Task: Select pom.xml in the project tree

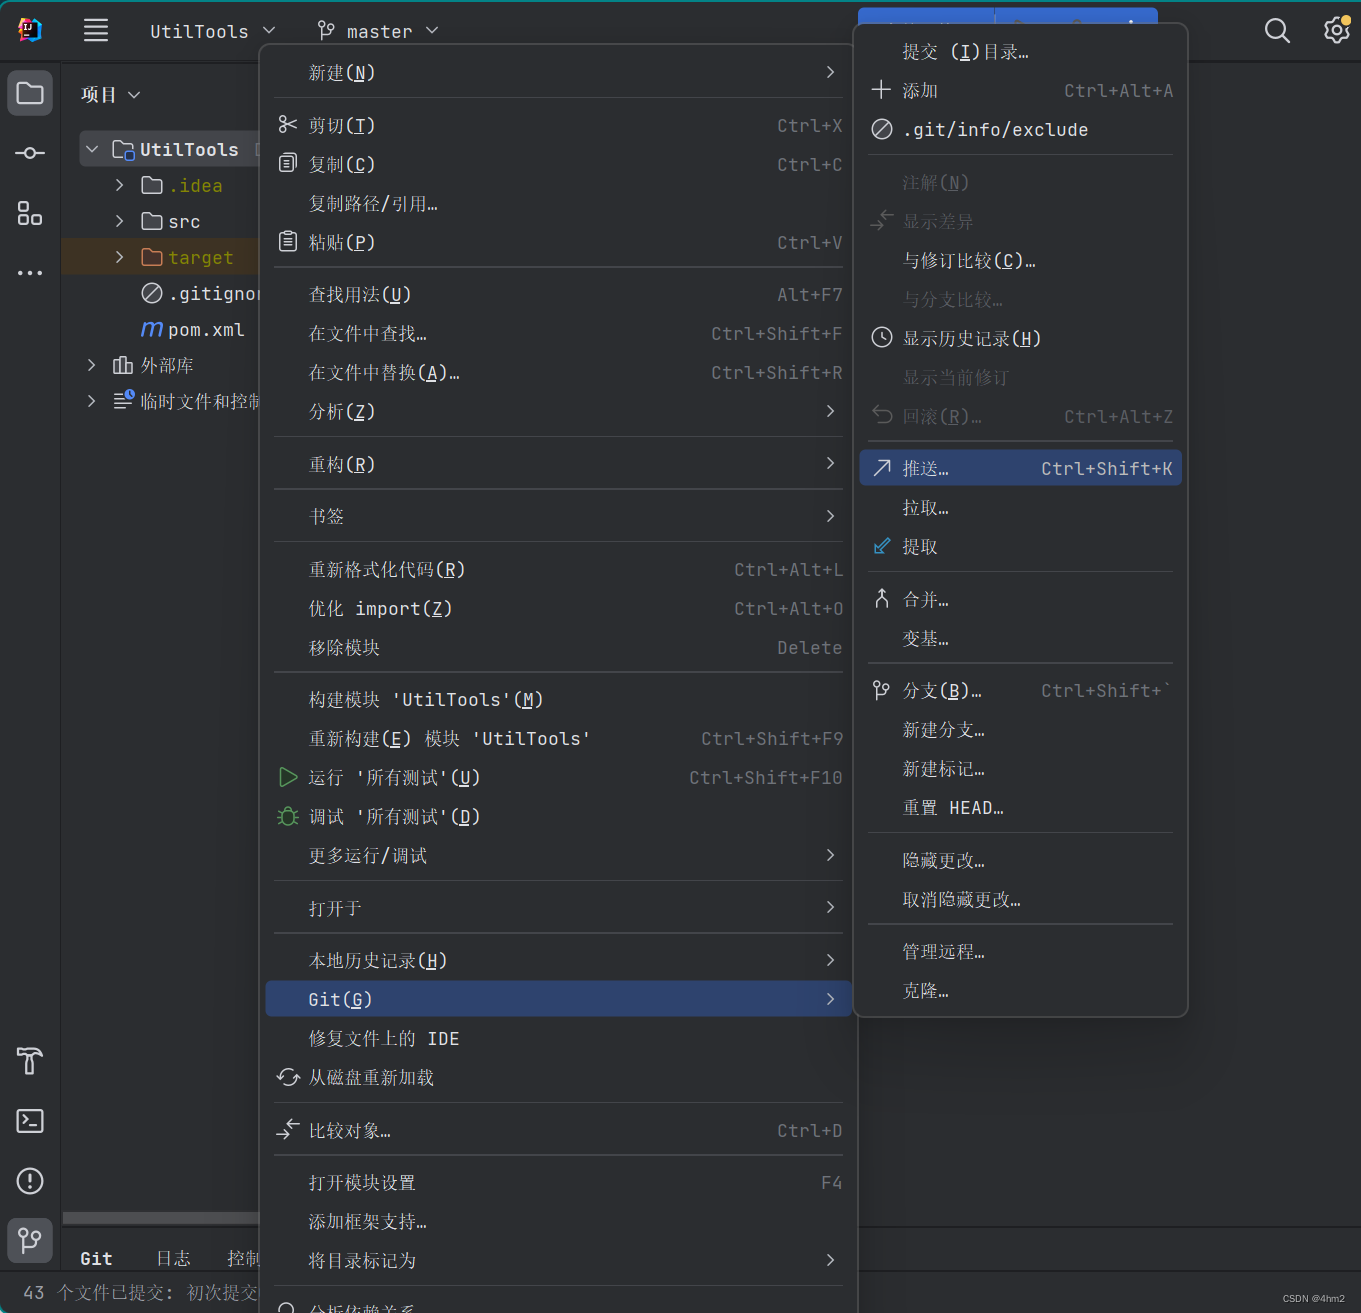Action: [x=206, y=329]
